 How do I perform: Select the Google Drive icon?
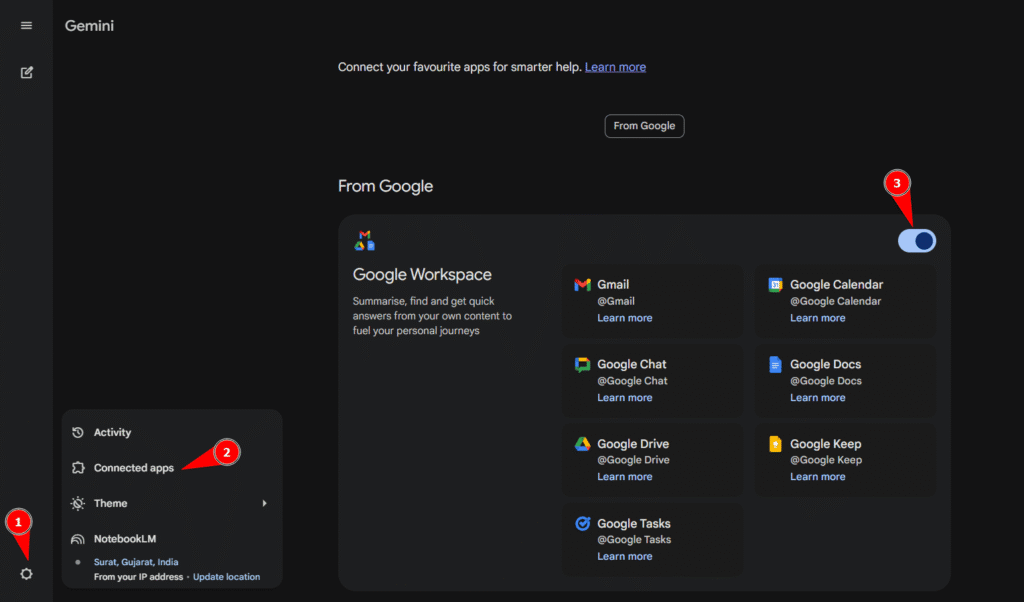(583, 443)
